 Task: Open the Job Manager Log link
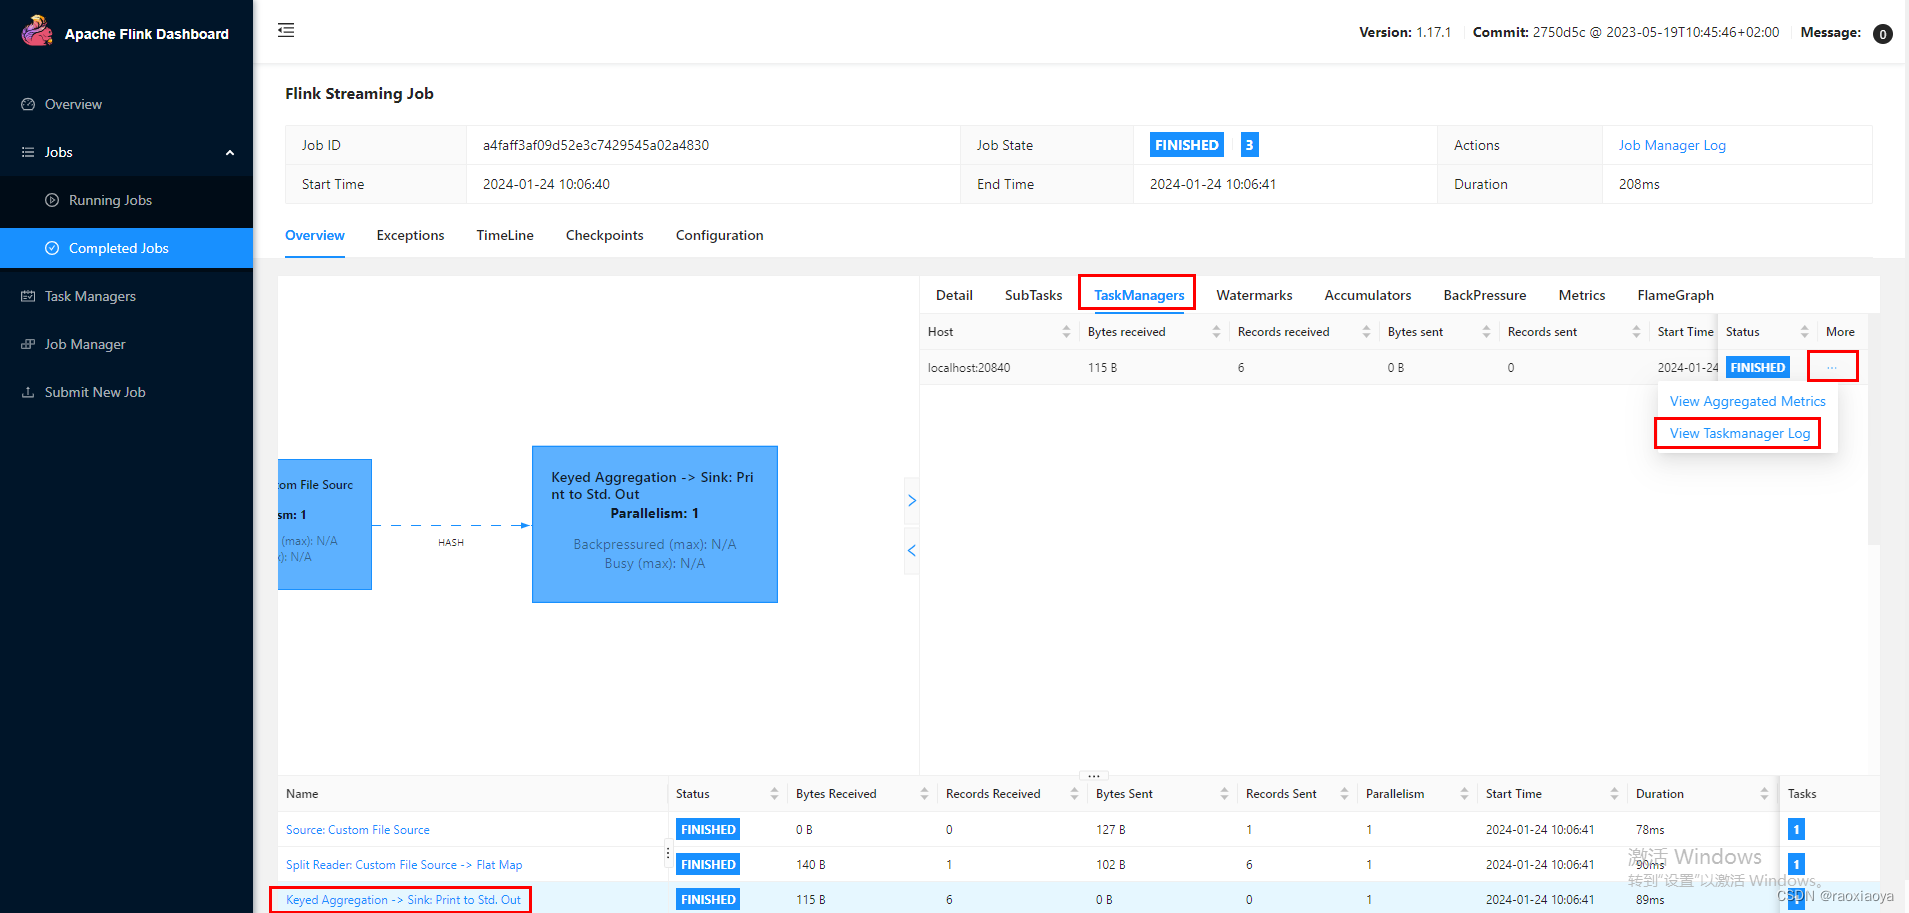[x=1672, y=145]
